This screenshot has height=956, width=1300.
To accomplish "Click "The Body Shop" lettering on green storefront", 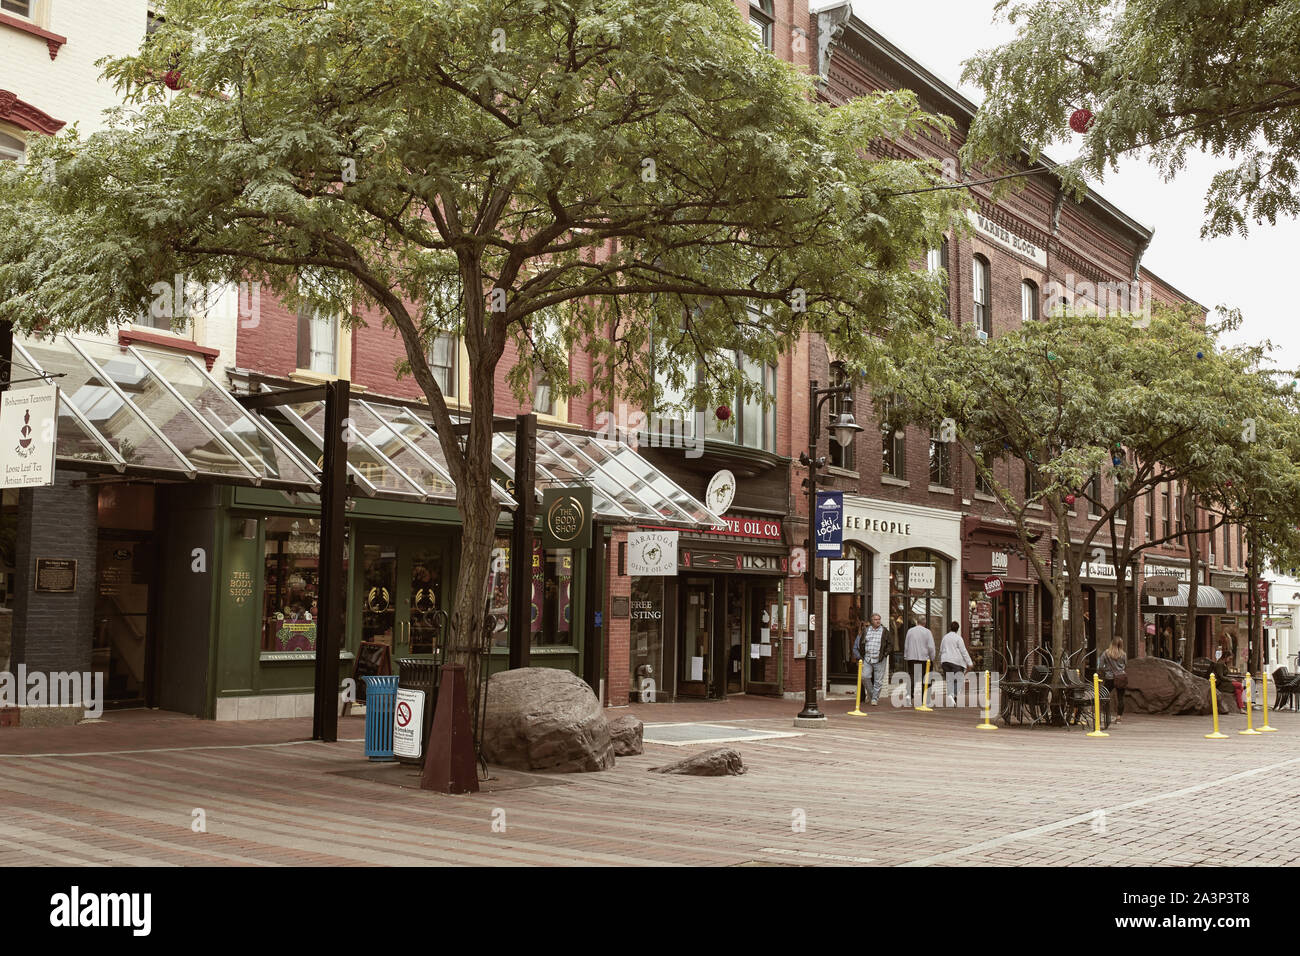I will [241, 585].
